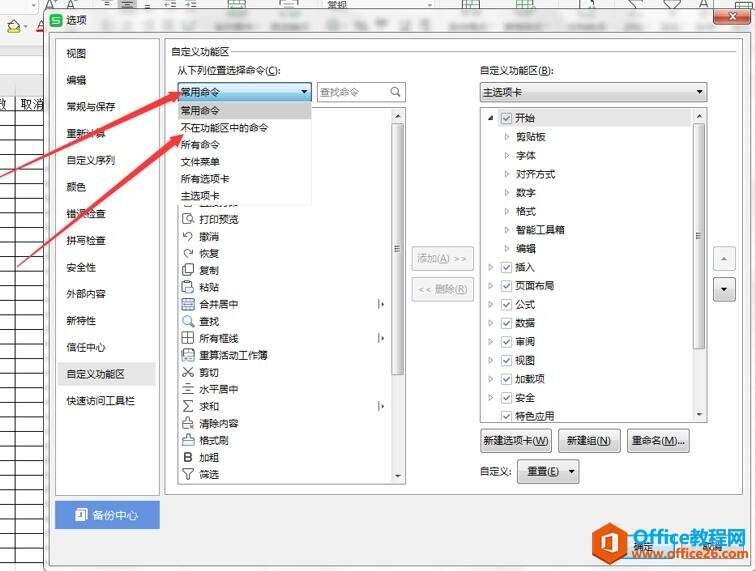
Task: Select the 智能工具箱 group row
Action: (x=540, y=230)
